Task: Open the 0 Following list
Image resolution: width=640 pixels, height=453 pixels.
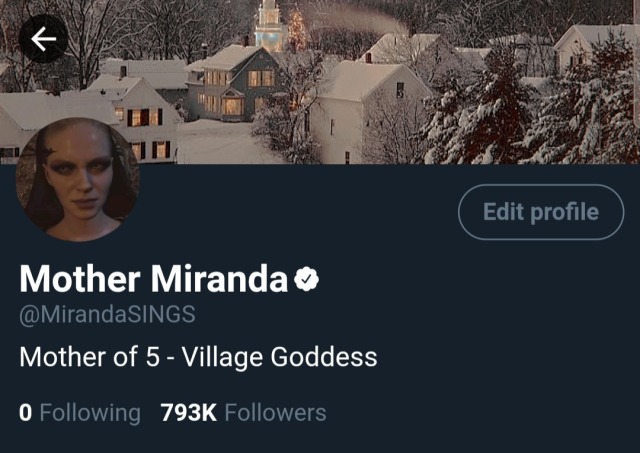Action: point(80,413)
